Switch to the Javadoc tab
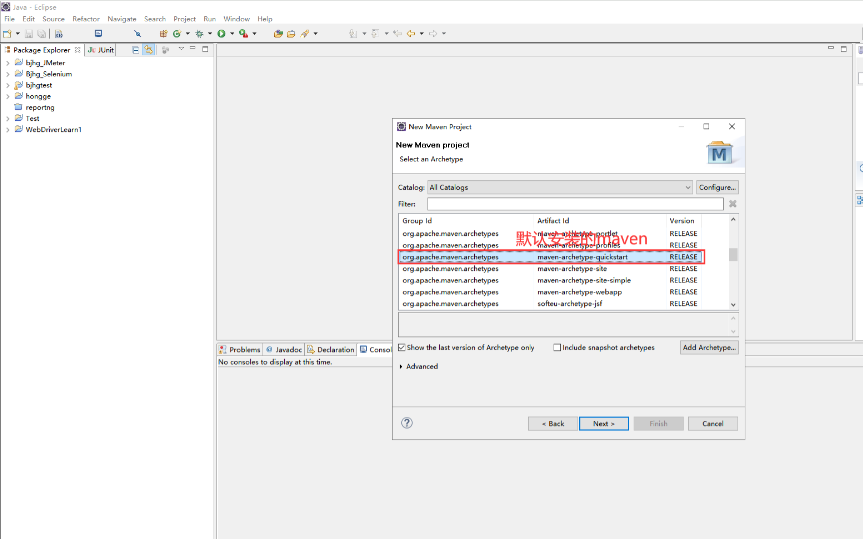 pos(284,350)
